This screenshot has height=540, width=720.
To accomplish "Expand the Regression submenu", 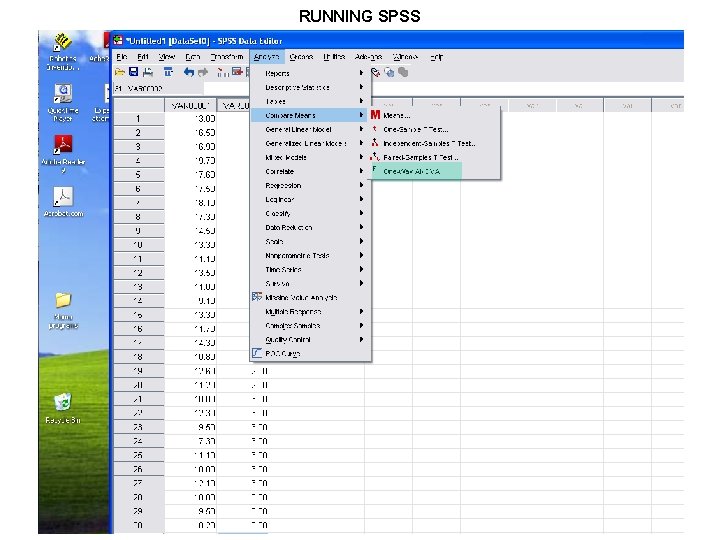I will tap(310, 186).
